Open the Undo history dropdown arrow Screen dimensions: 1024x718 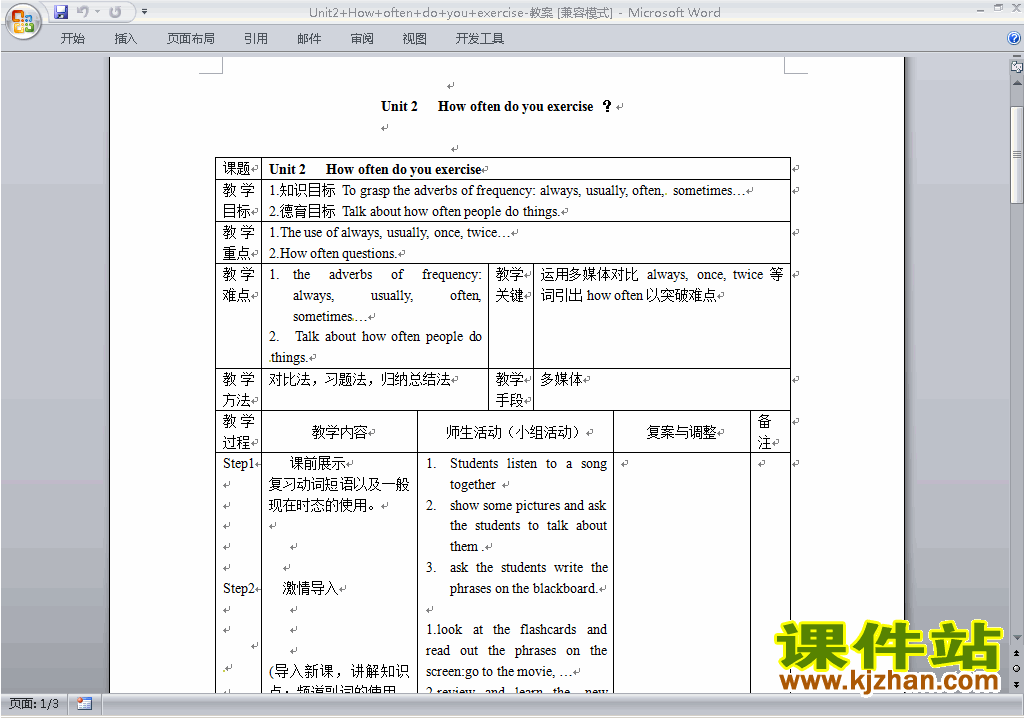[97, 12]
